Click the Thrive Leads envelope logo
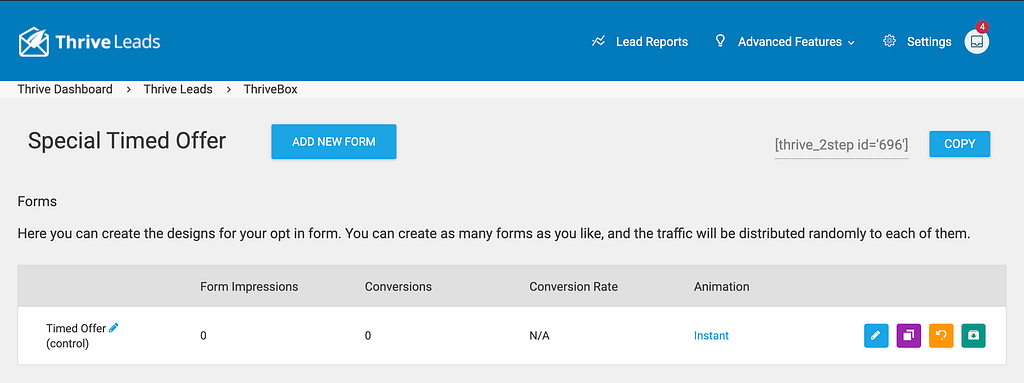The width and height of the screenshot is (1024, 383). [34, 42]
